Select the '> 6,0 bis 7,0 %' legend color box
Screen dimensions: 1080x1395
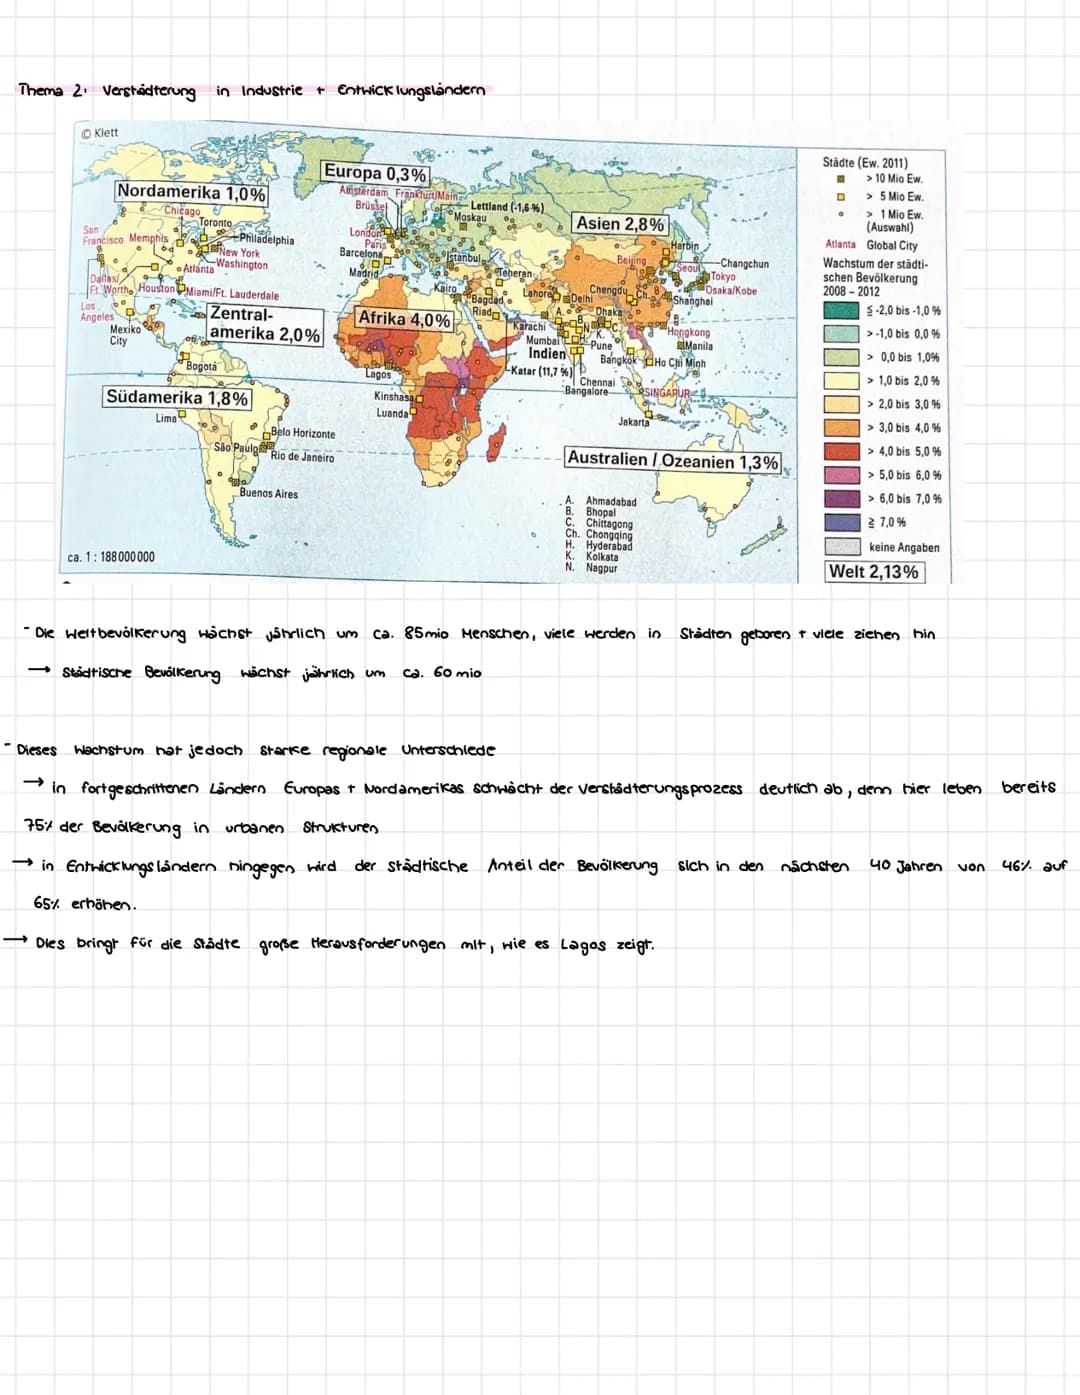click(841, 498)
